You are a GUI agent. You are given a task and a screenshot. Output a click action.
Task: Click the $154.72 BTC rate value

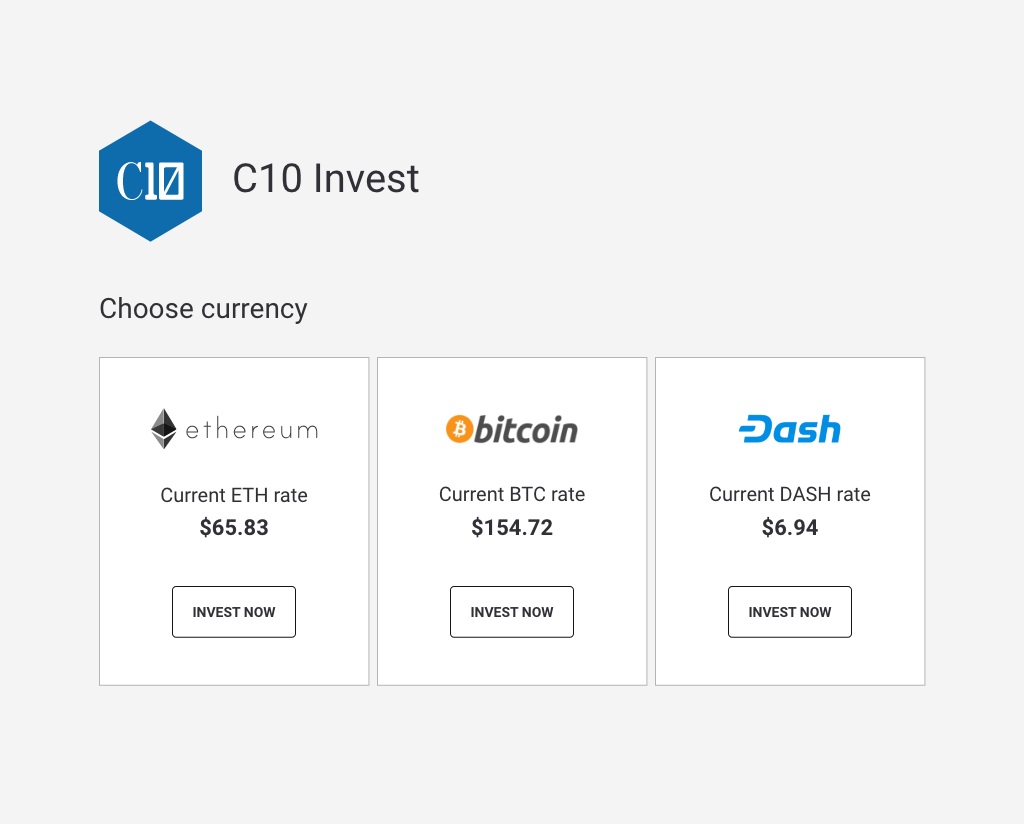(x=512, y=527)
